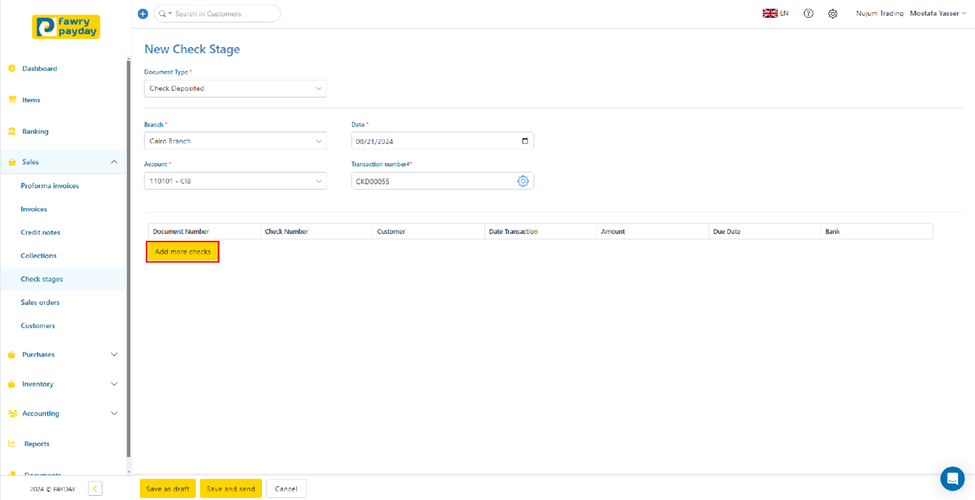Open the Account dropdown
975x500 pixels.
[x=235, y=181]
